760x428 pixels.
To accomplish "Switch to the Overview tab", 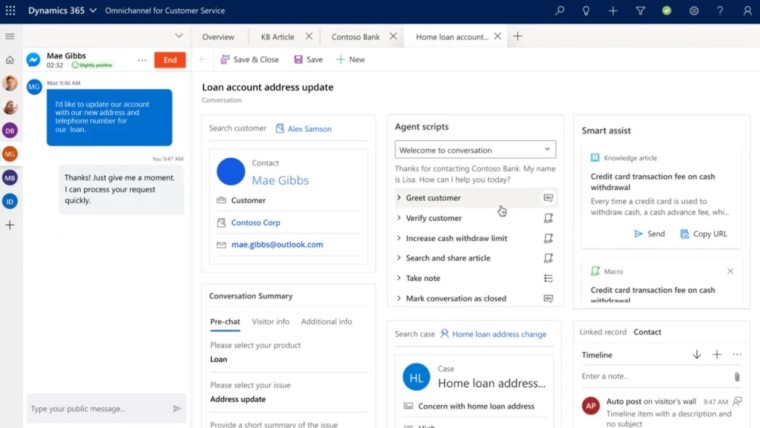I will (x=218, y=37).
